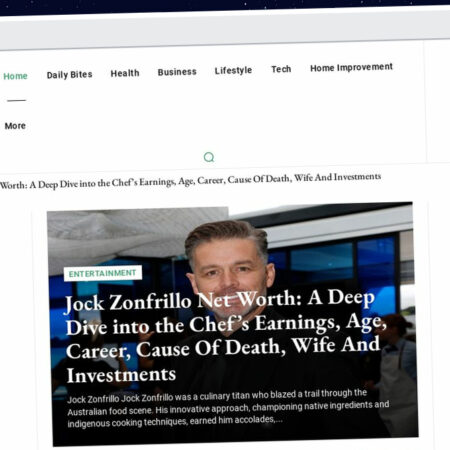This screenshot has width=450, height=450.
Task: Click the article excerpt about culinary titan
Action: 228,408
